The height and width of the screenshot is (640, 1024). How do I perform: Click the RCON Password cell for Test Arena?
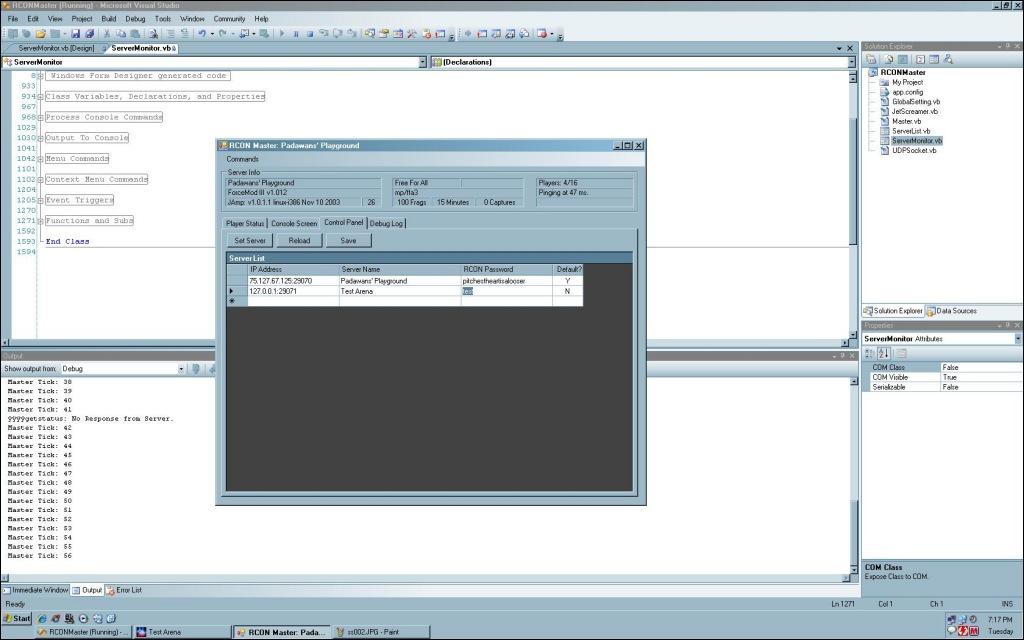point(506,292)
